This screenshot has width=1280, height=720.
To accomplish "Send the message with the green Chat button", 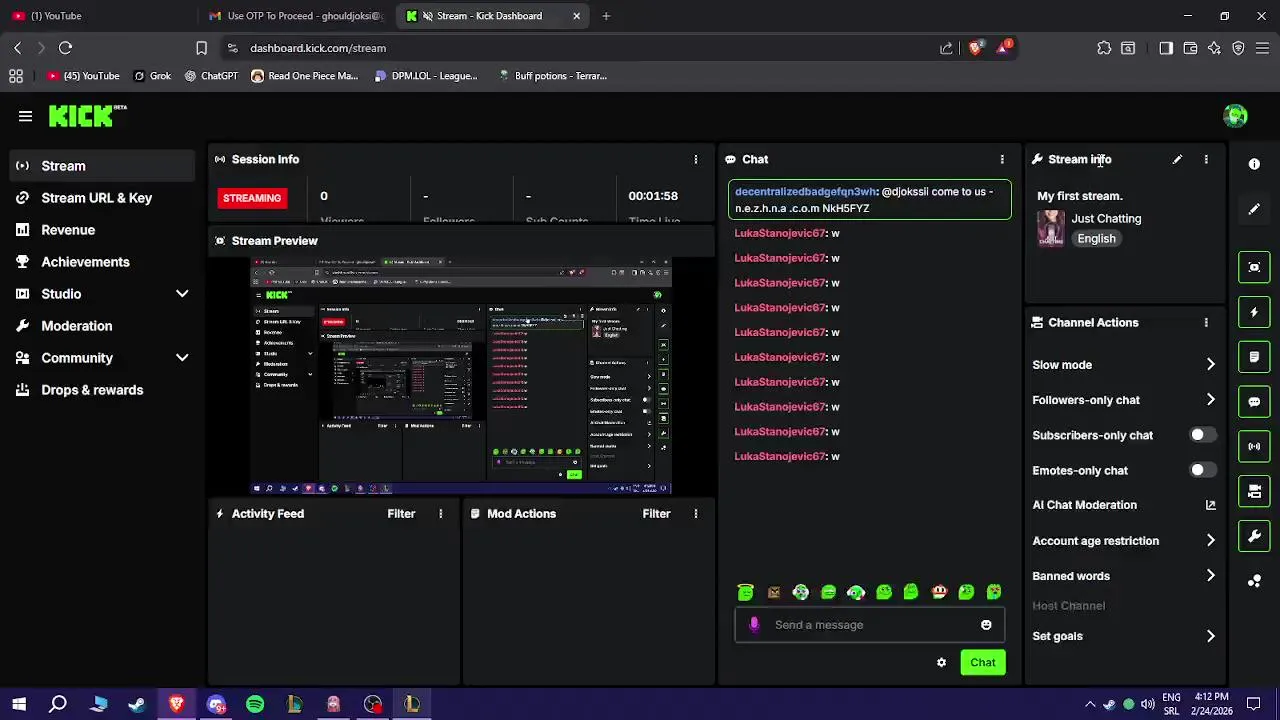I will [x=982, y=662].
